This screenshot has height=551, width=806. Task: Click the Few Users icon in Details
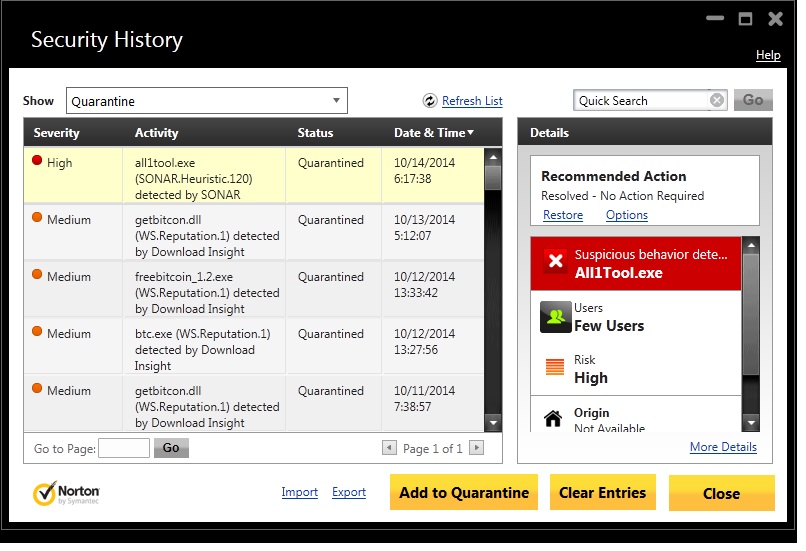(x=554, y=317)
